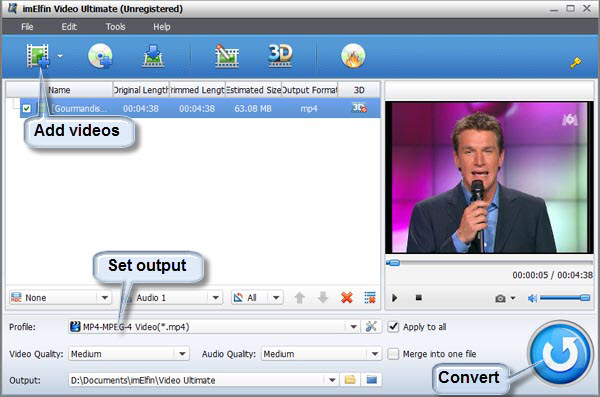This screenshot has height=397, width=600.
Task: Mute audio with the speaker icon
Action: [532, 298]
